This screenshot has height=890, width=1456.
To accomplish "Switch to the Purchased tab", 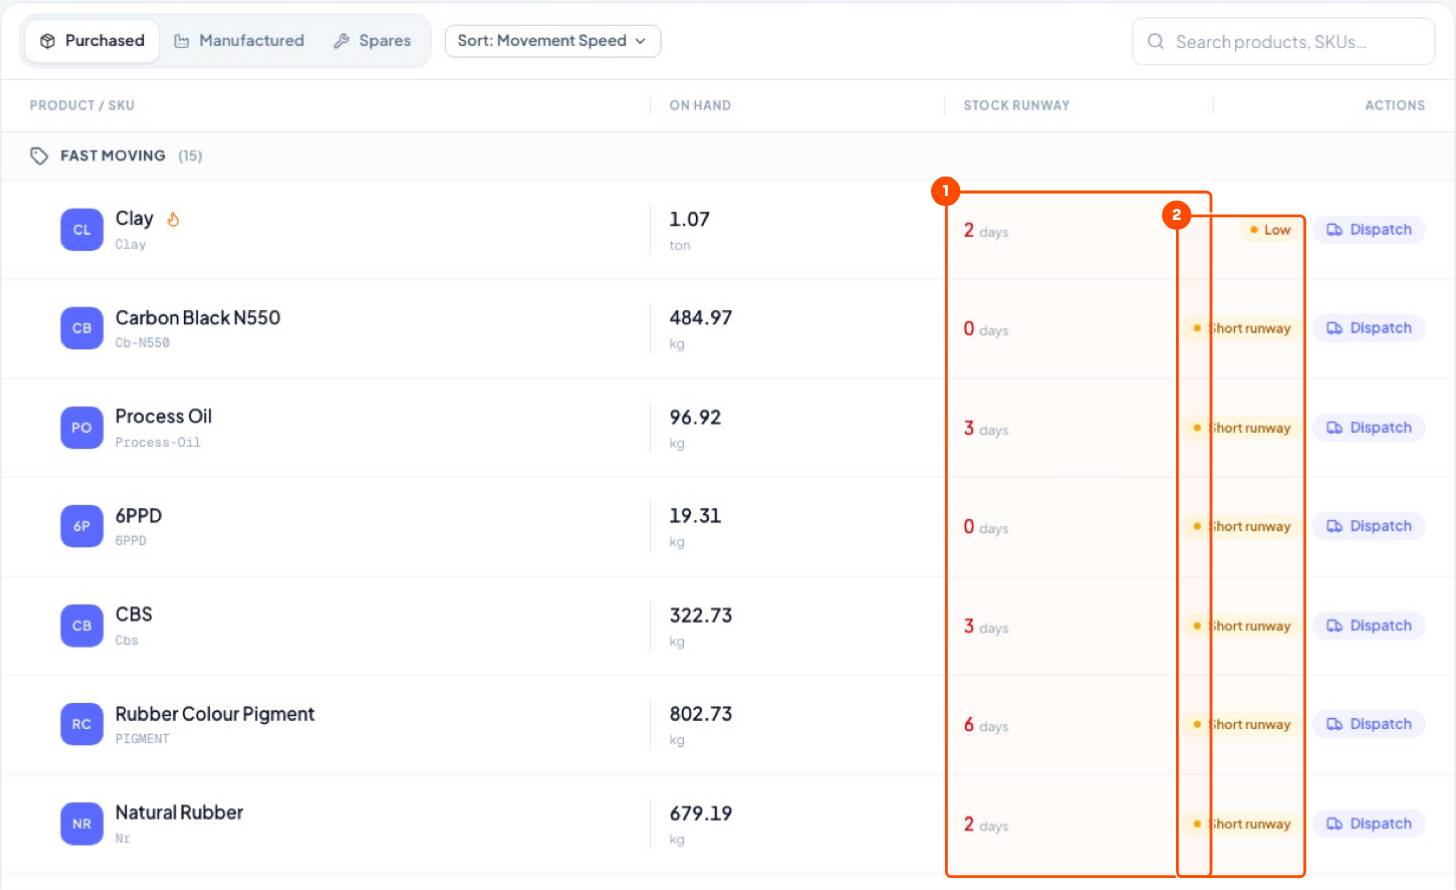I will click(x=92, y=41).
